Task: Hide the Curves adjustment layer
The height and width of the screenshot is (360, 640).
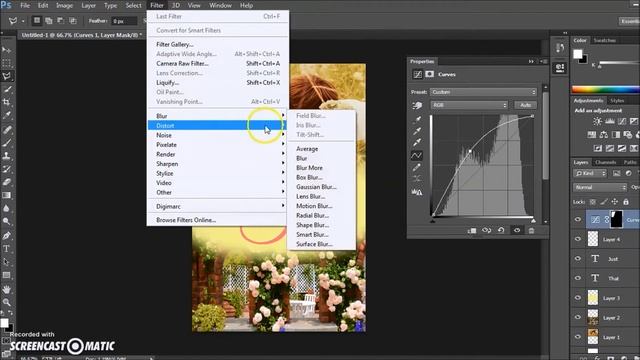Action: pos(578,220)
